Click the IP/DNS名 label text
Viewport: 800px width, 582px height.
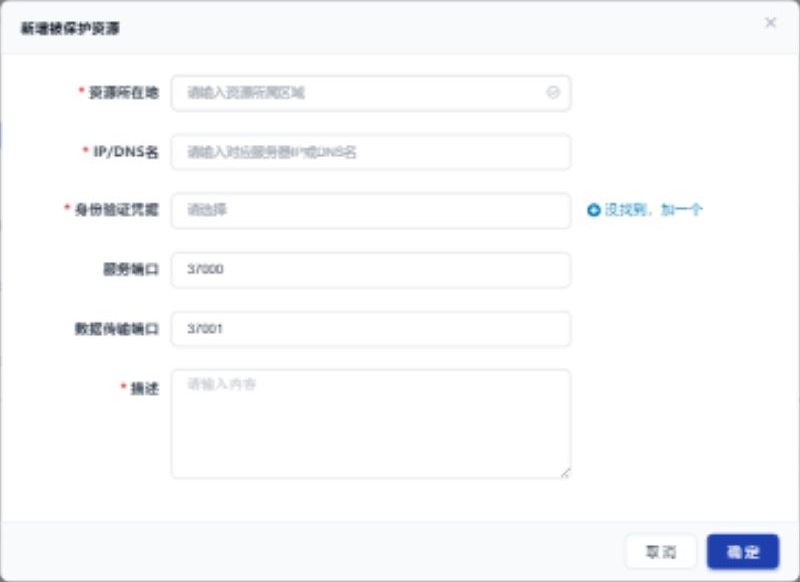point(126,151)
